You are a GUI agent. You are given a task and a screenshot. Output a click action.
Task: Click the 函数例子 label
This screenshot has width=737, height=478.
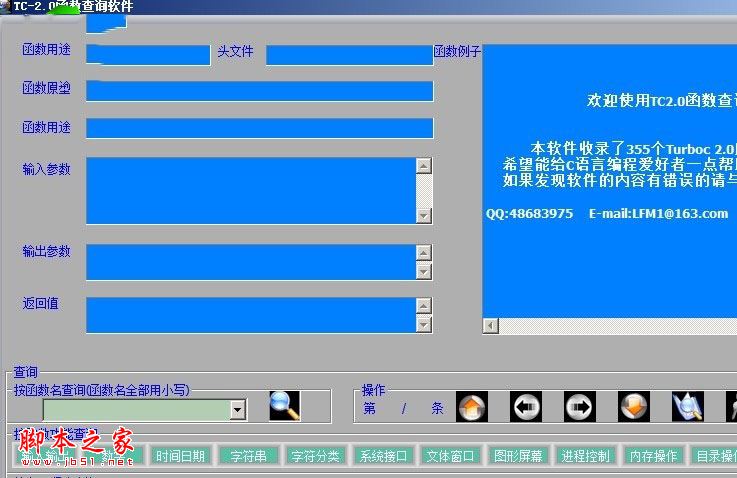pos(457,51)
